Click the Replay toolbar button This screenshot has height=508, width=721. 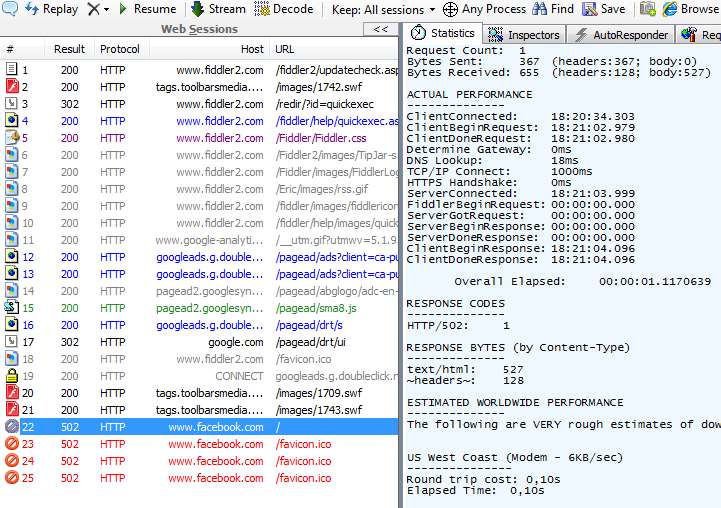(51, 9)
